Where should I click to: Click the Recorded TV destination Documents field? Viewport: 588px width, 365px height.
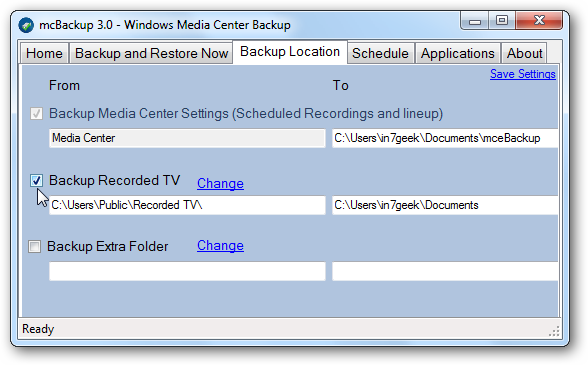coord(445,205)
